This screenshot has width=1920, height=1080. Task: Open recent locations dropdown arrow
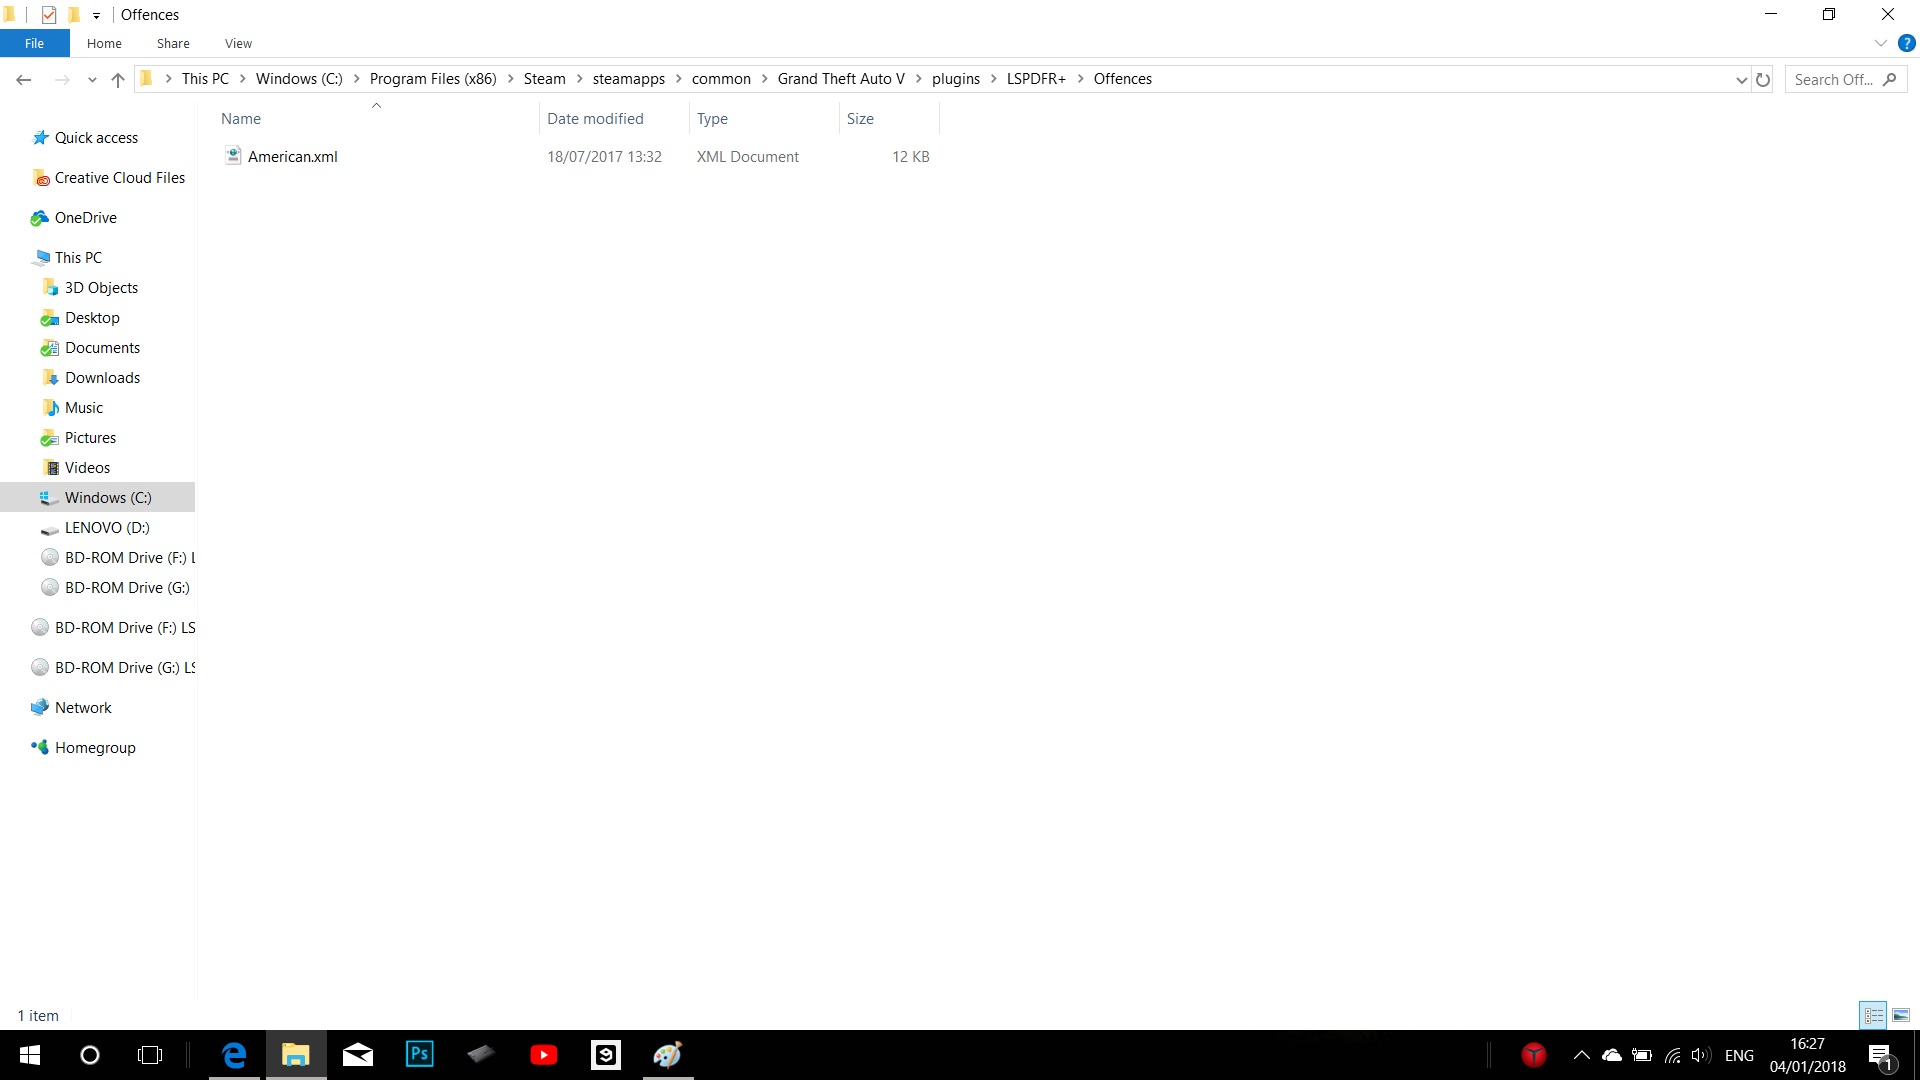tap(92, 80)
